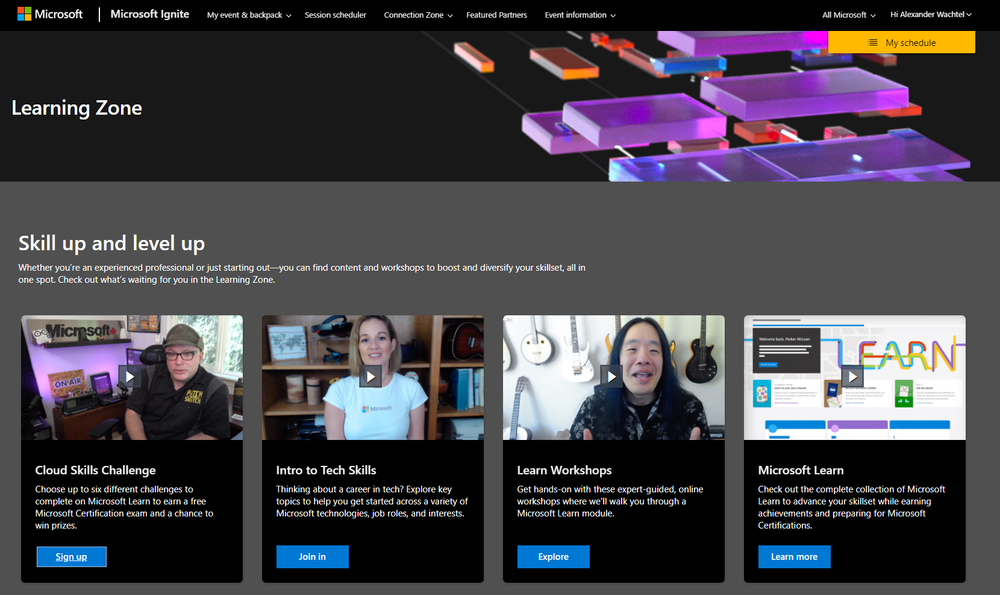The width and height of the screenshot is (1000, 595).
Task: Click the My schedule button
Action: pyautogui.click(x=901, y=43)
